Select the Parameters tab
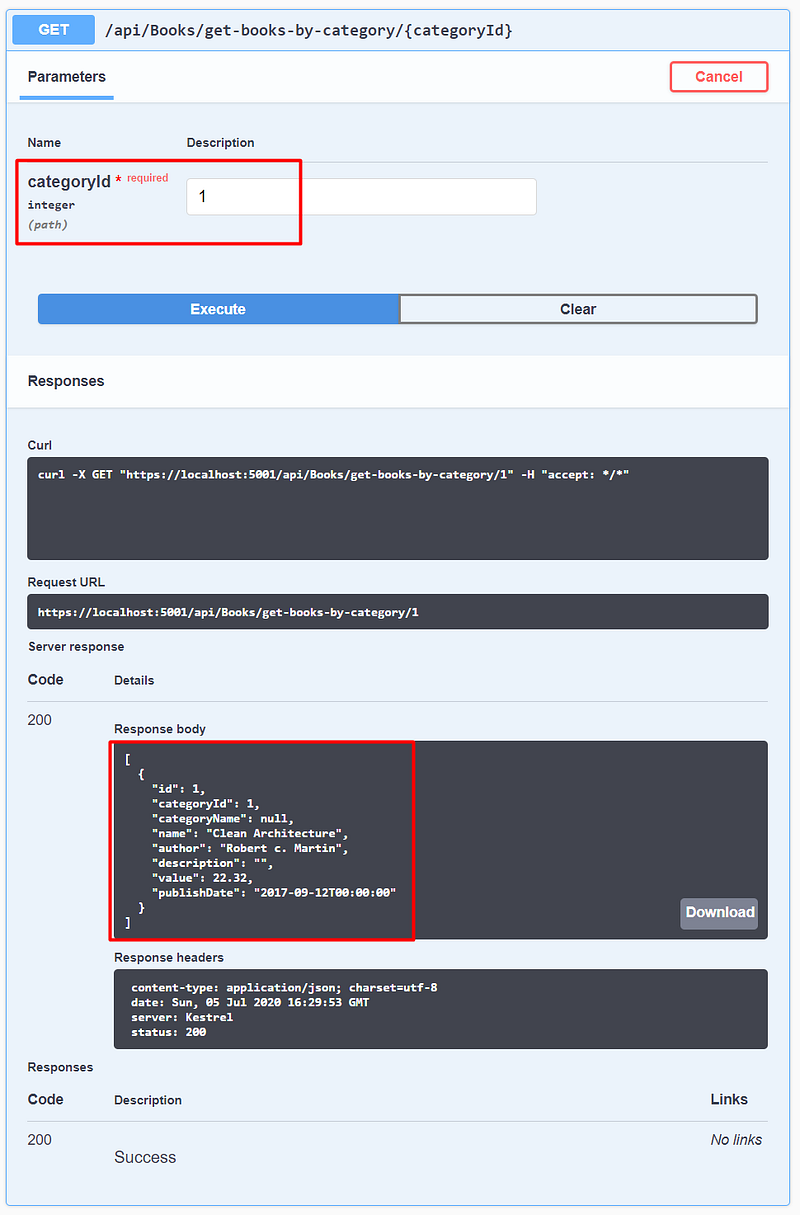 click(66, 77)
